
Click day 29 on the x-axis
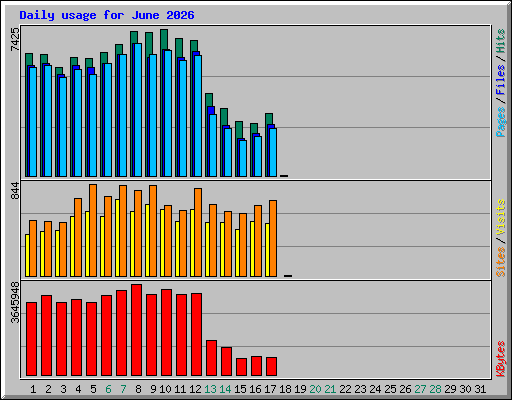pyautogui.click(x=450, y=389)
